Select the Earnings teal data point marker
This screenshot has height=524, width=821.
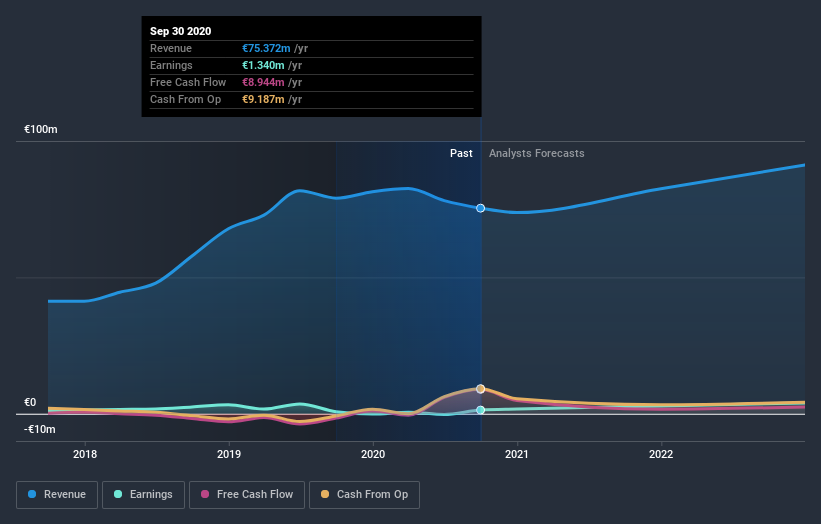(480, 410)
